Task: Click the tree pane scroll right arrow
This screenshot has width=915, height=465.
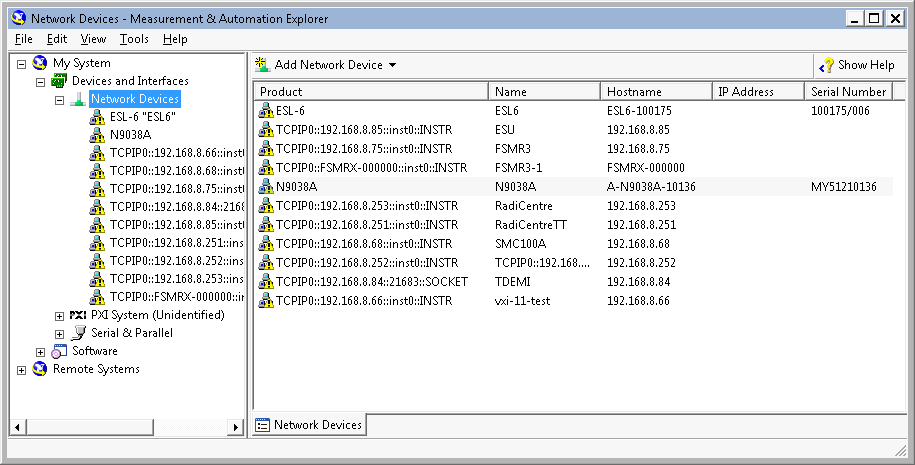Action: click(x=235, y=428)
